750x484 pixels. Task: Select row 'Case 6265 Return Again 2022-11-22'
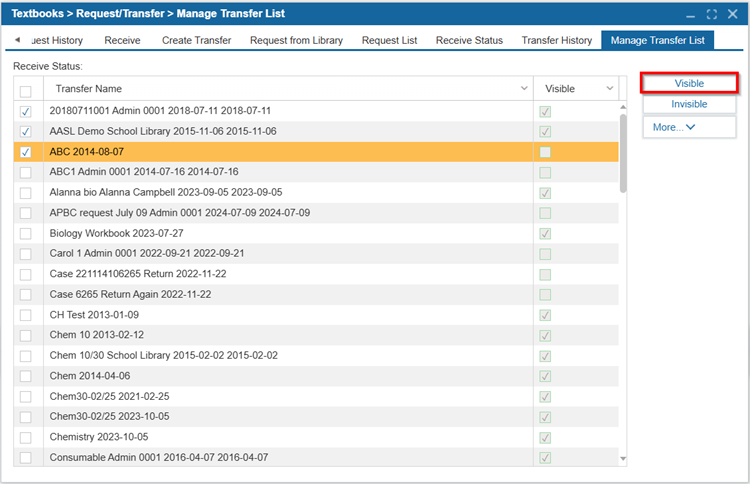316,295
